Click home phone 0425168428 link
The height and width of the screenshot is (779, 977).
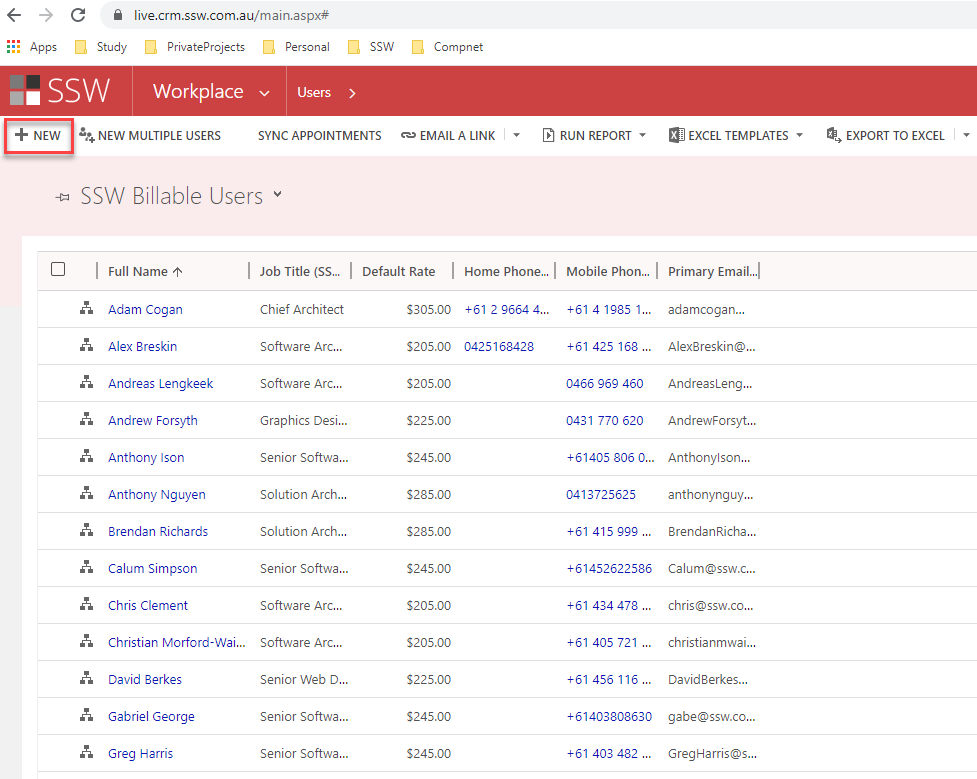[499, 346]
